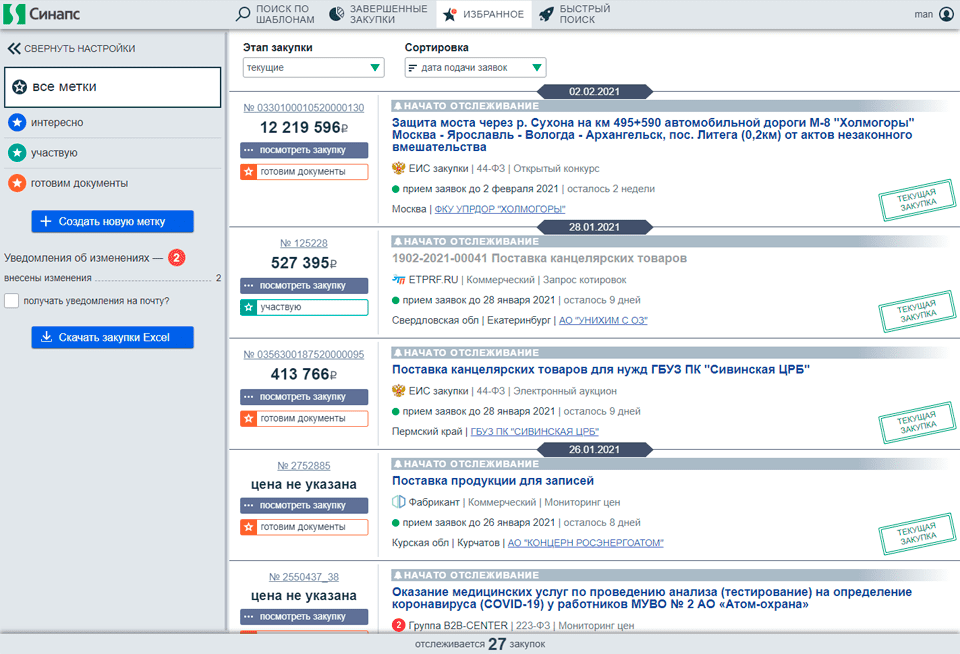
Task: Open customer link ФКУ УПРДОР "ХОЛМОГОРЫ"
Action: 500,209
